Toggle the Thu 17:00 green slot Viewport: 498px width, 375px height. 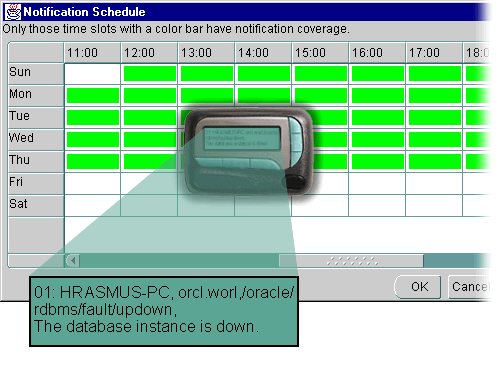(435, 162)
